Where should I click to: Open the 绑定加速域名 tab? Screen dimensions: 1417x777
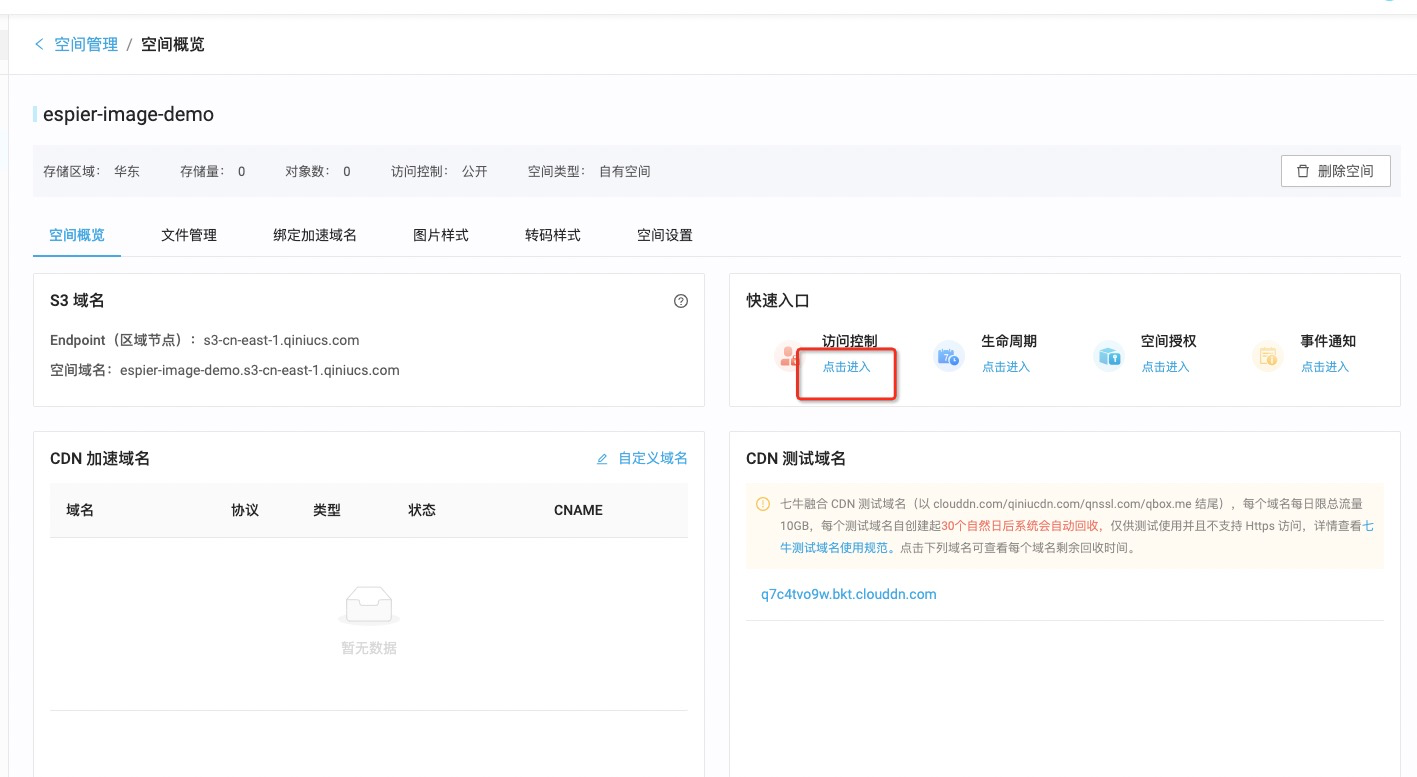(x=315, y=236)
